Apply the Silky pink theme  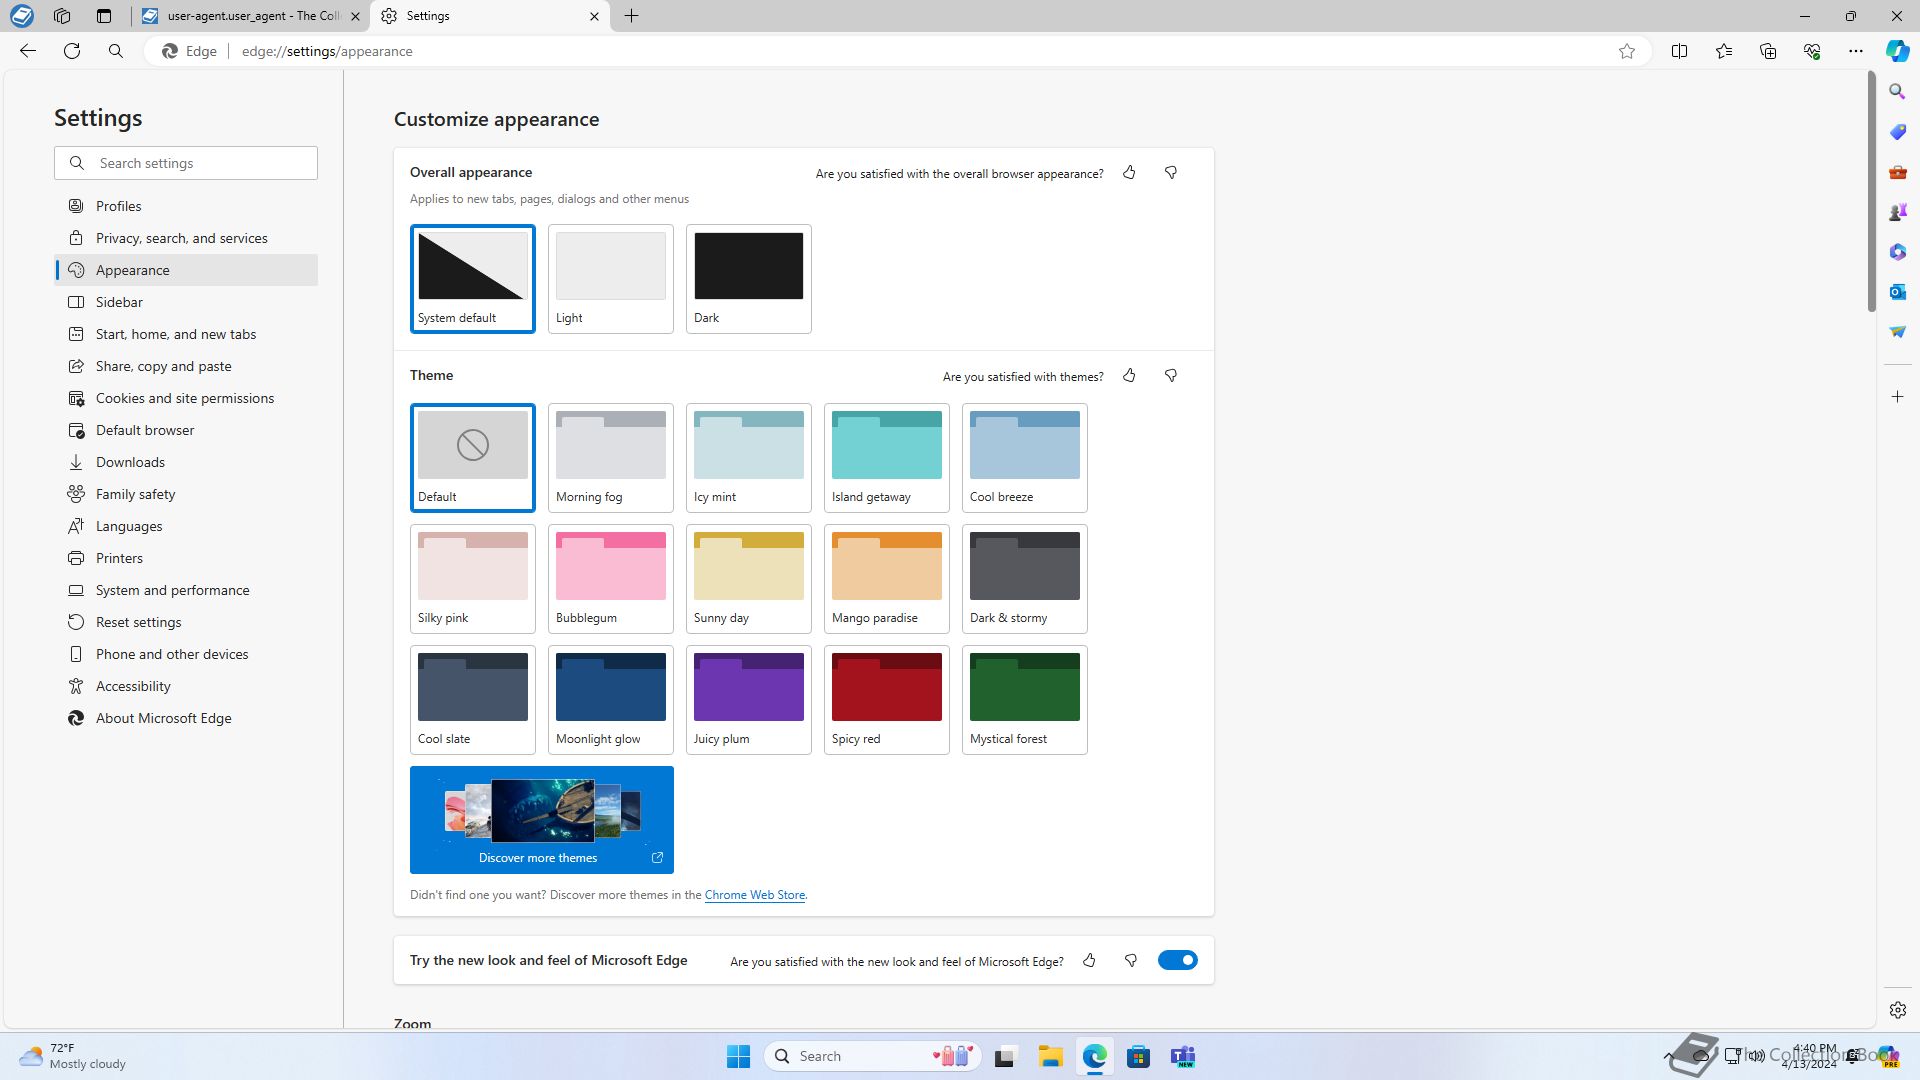(473, 578)
